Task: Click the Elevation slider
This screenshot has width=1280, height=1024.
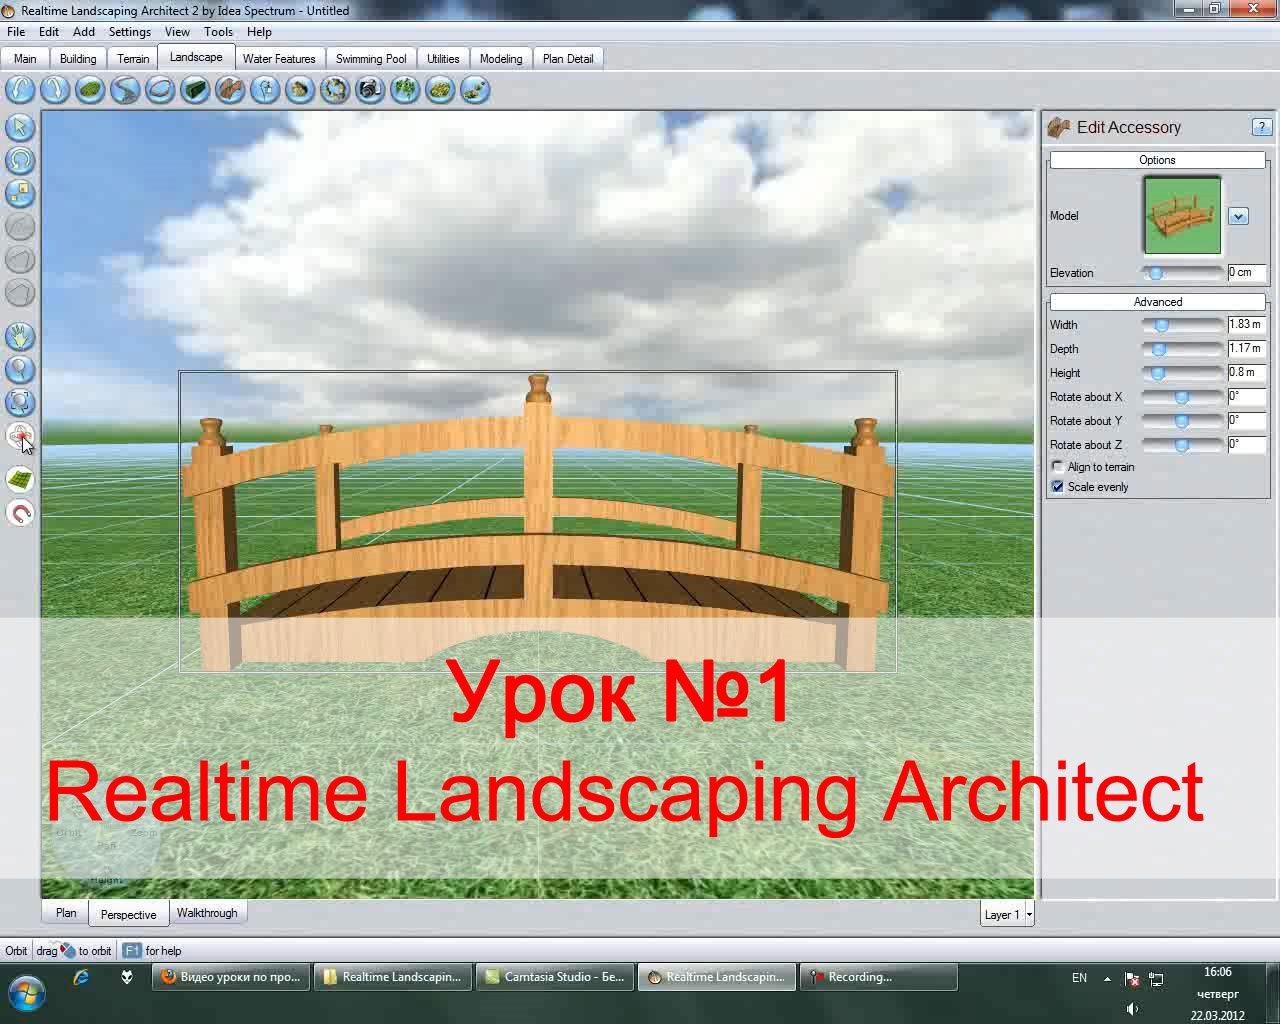Action: (1183, 273)
